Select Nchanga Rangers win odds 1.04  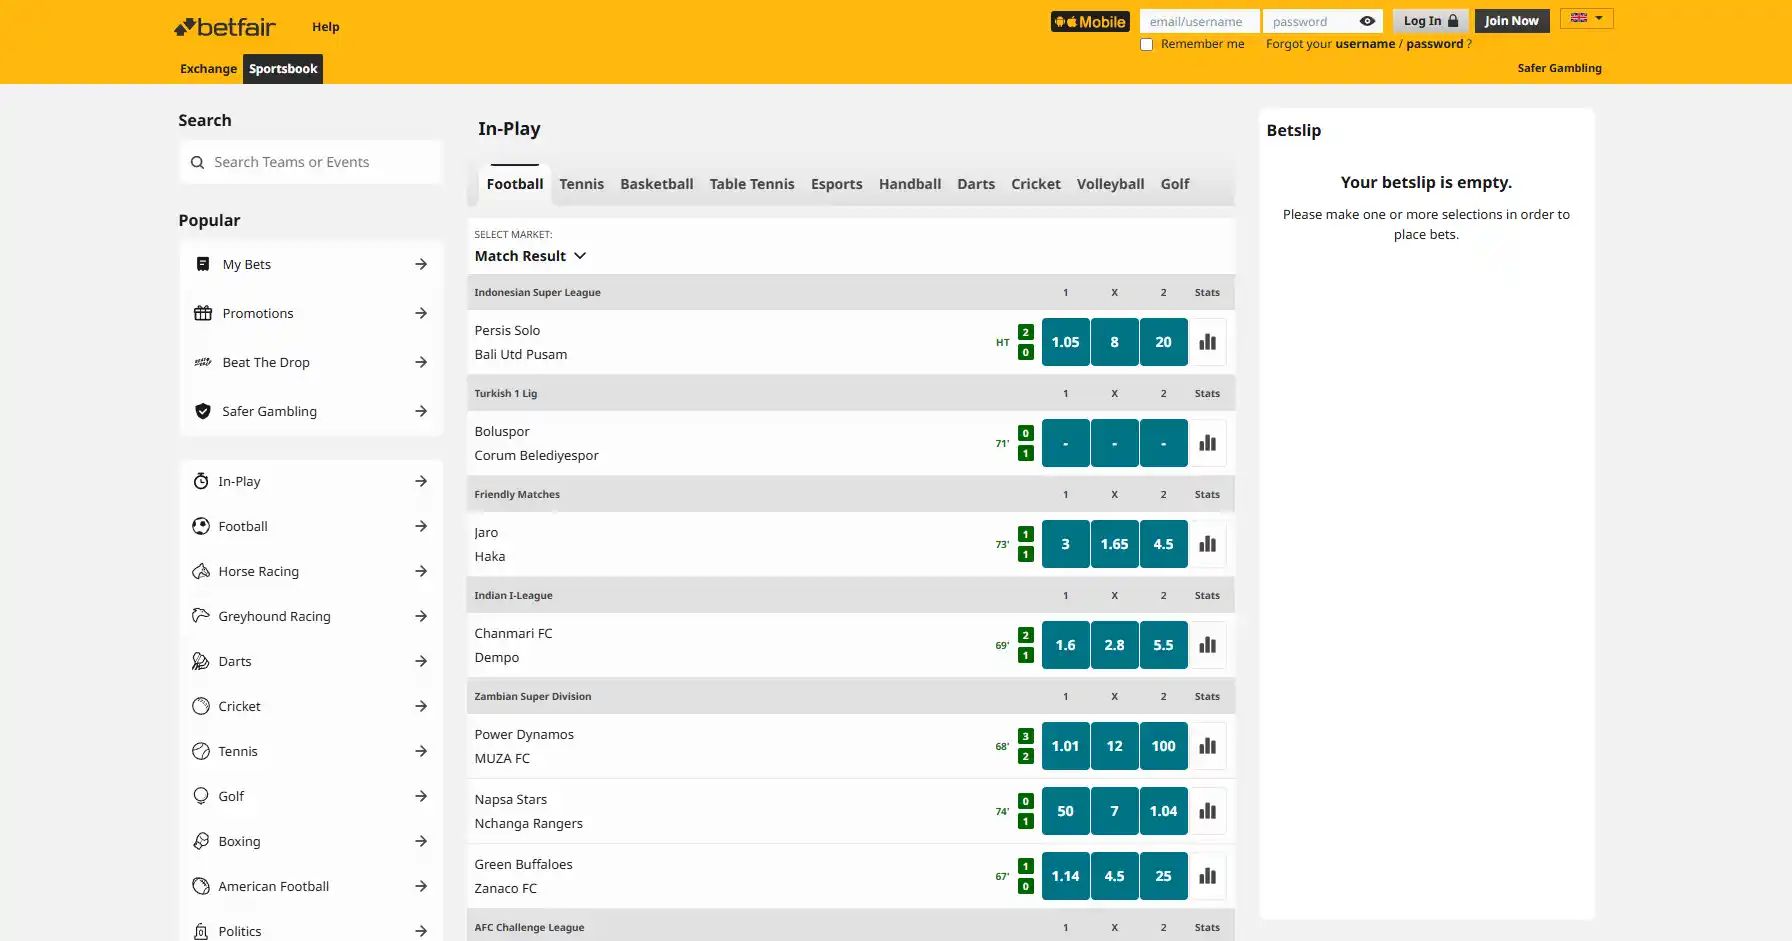click(1163, 811)
